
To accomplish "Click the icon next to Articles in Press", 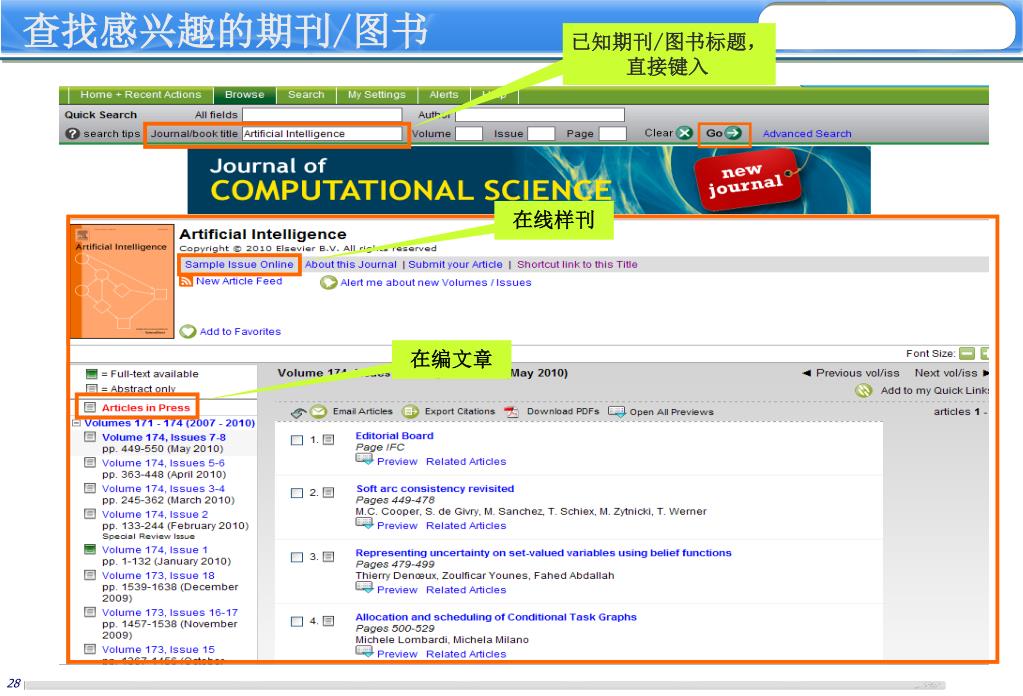I will click(x=90, y=407).
